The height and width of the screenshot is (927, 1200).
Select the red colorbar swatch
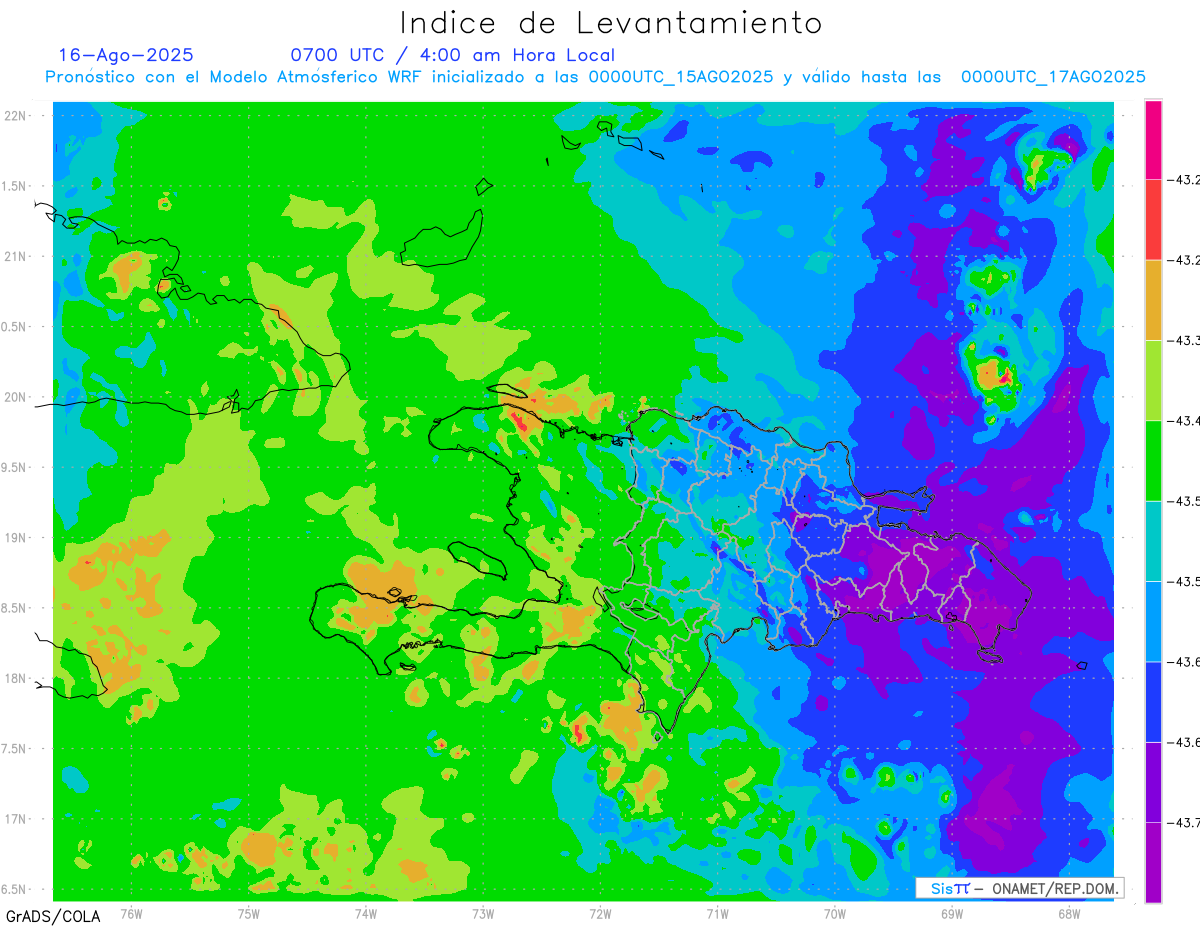1153,220
